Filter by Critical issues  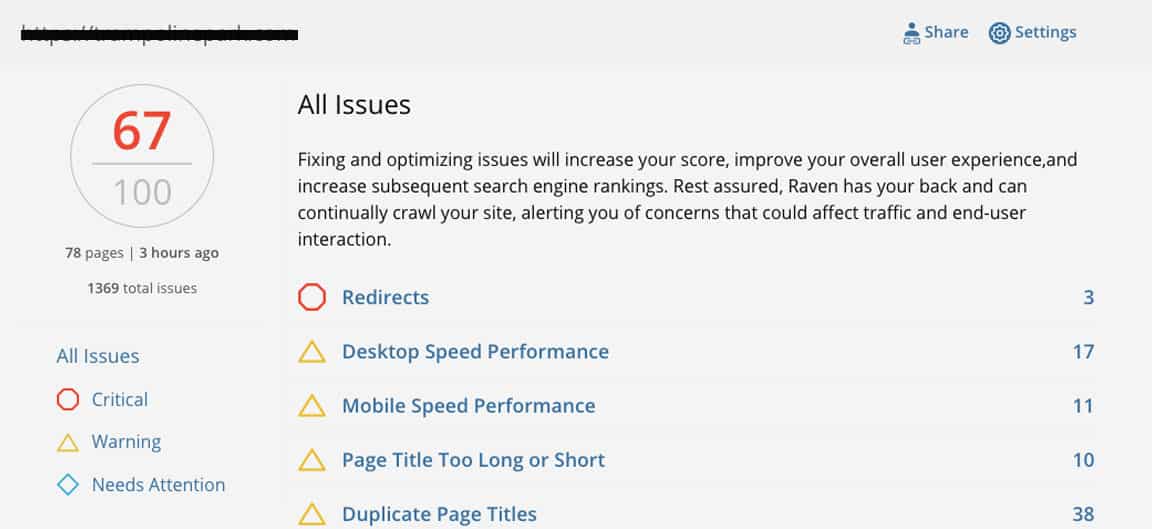pos(120,400)
